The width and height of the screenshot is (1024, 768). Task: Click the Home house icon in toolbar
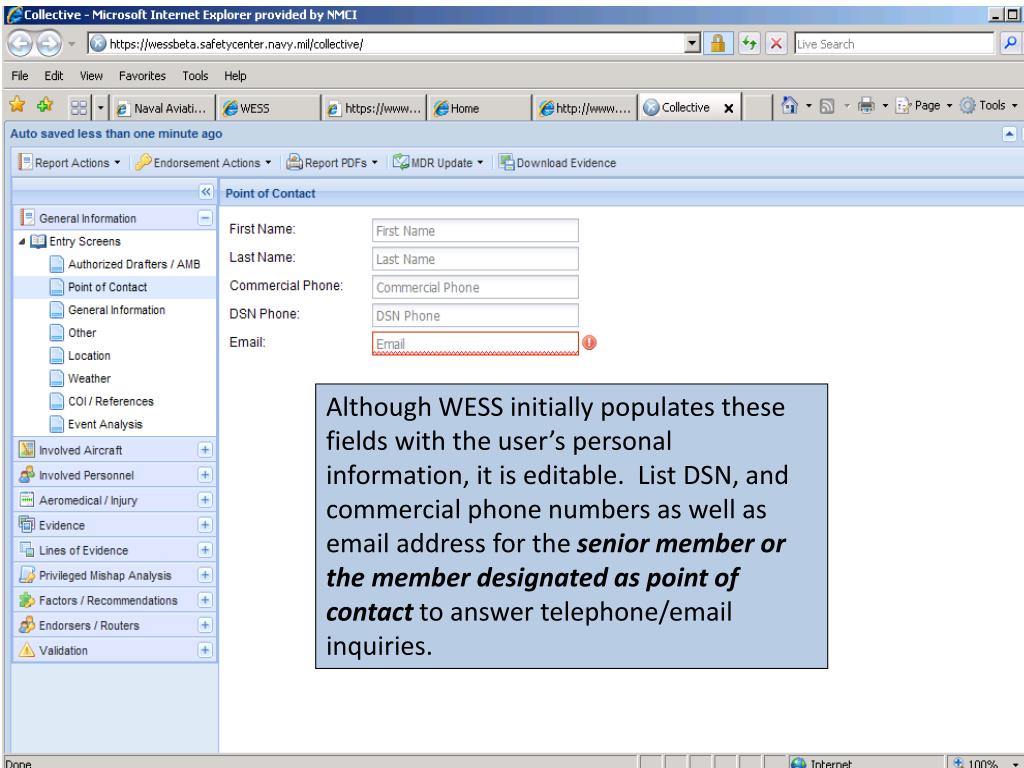pos(790,105)
